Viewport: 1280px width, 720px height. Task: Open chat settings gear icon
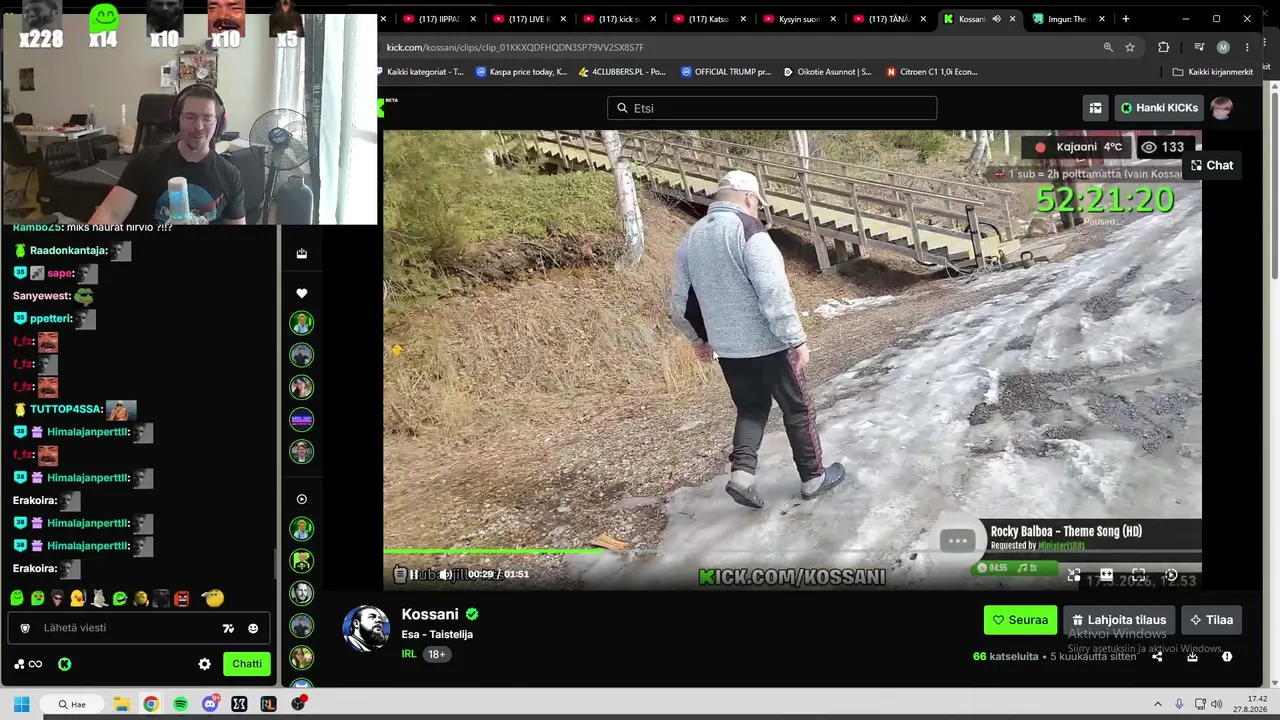pos(205,664)
